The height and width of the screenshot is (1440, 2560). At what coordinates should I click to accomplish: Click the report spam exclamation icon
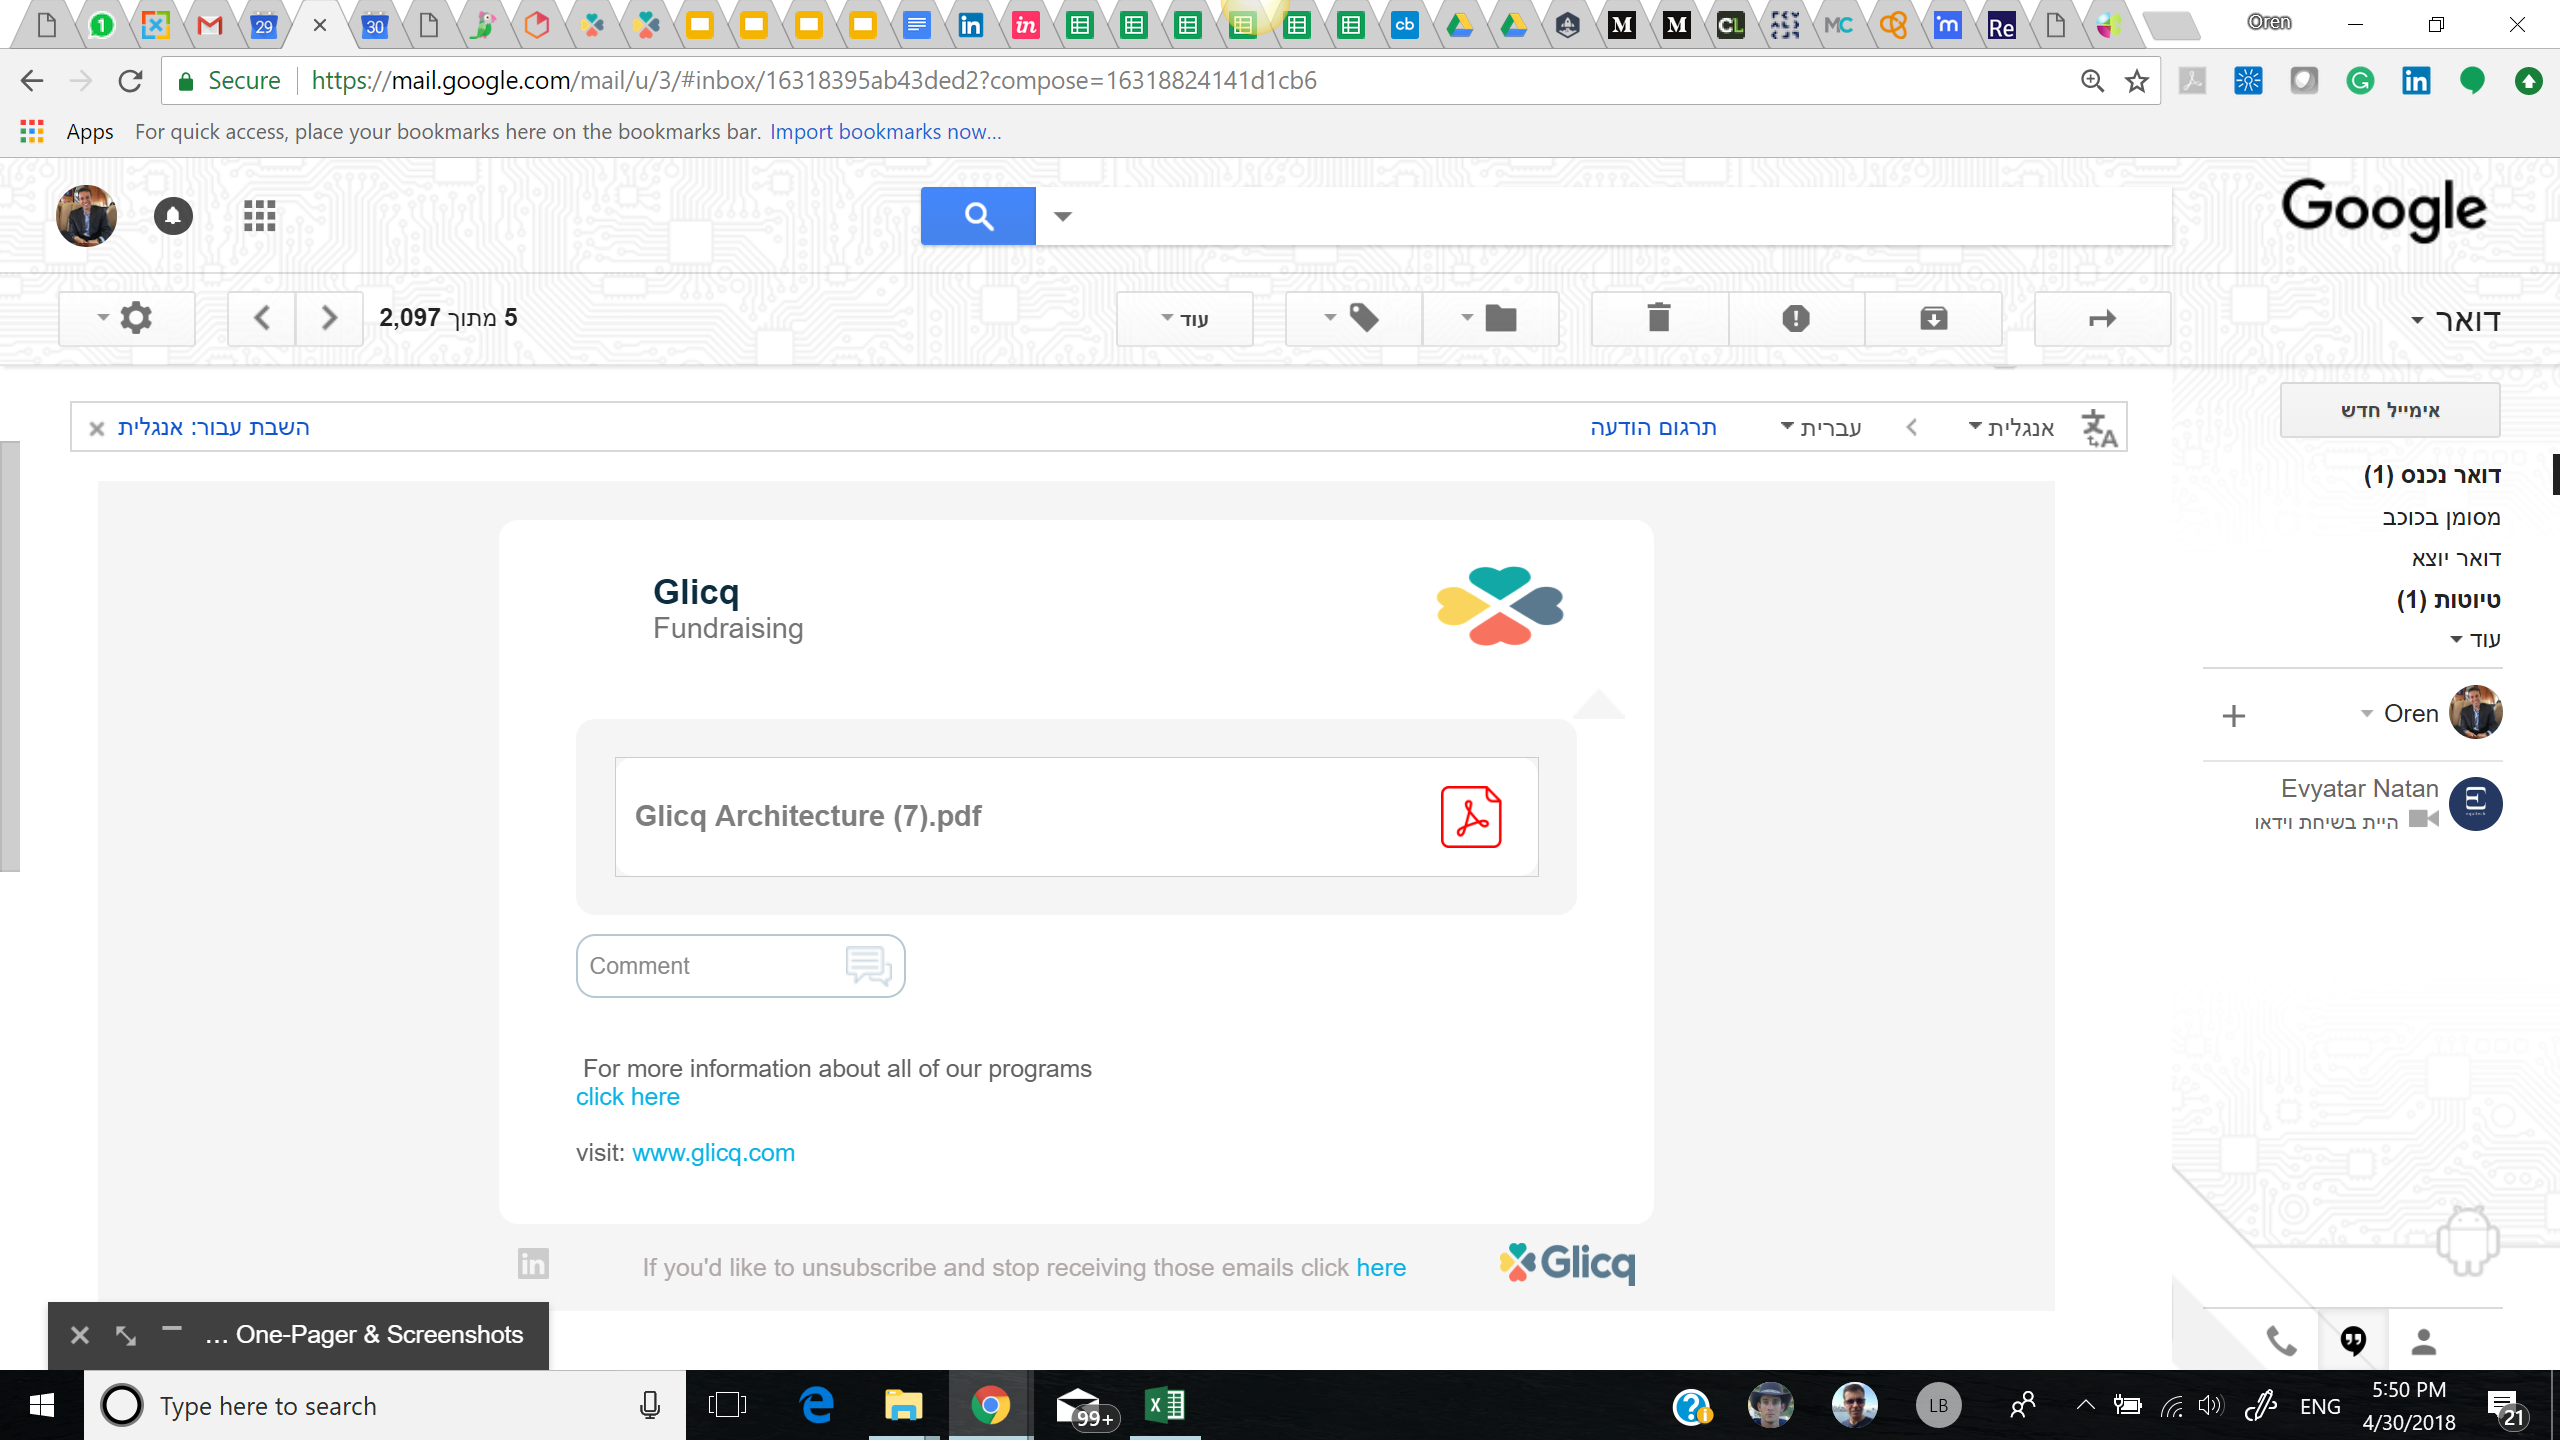pos(1796,319)
